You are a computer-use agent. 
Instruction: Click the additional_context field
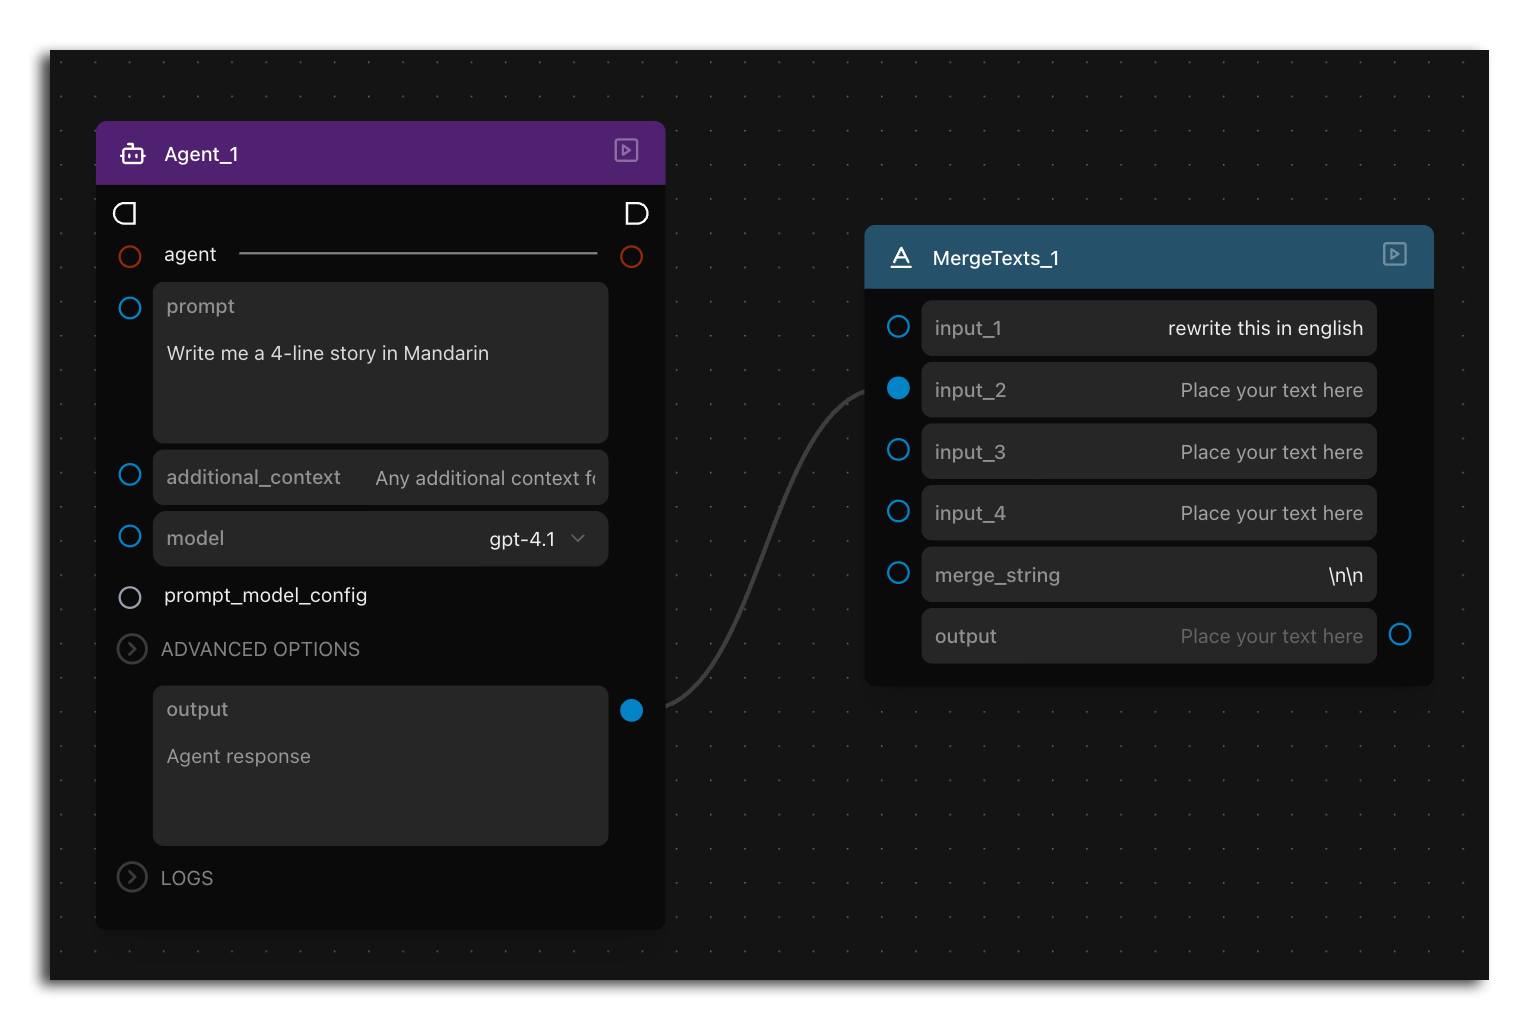click(380, 477)
